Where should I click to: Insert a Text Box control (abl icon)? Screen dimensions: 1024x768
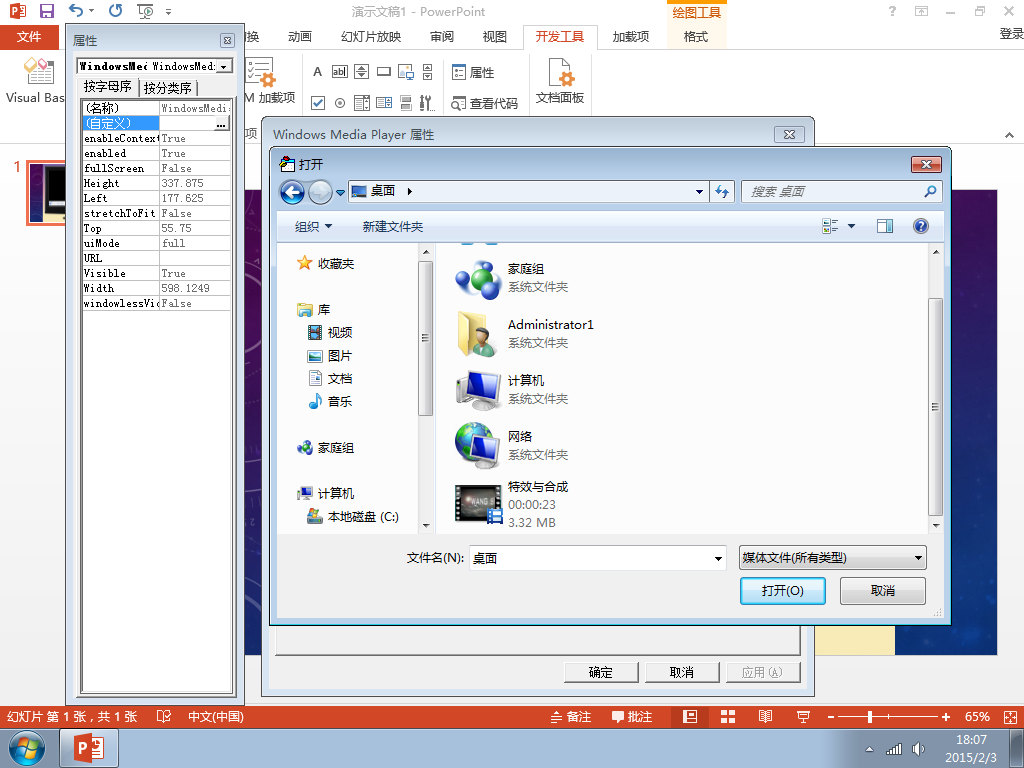pos(340,72)
